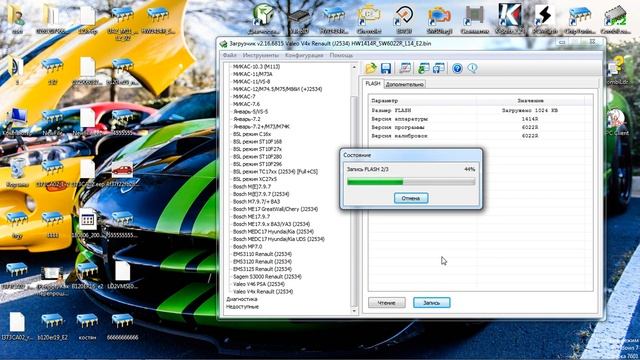Click the 'Загружено 1024 КВ' value cell
Screen dimensions: 640x360
tap(530, 111)
